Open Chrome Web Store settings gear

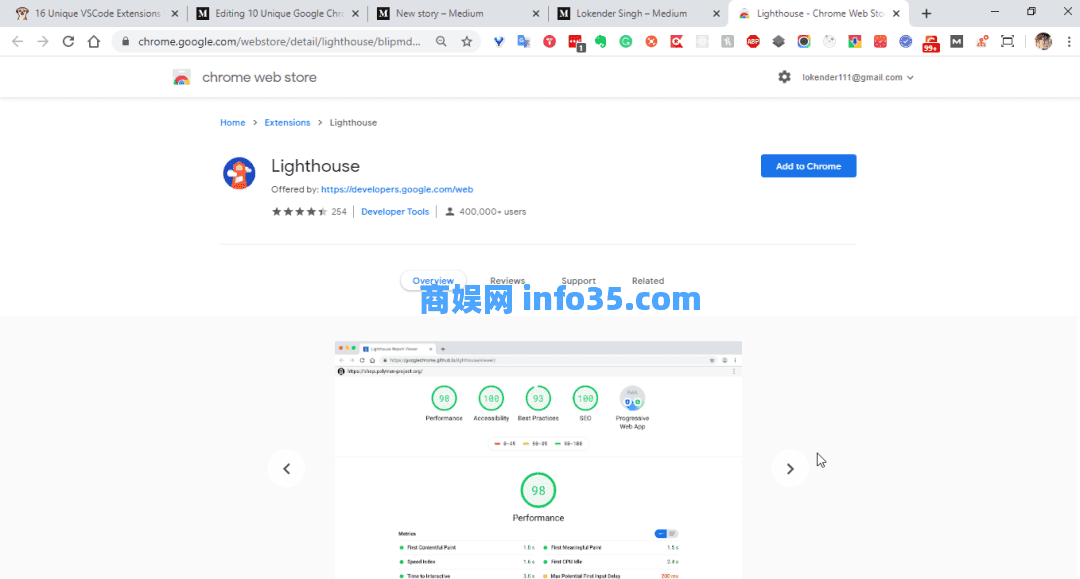pos(785,77)
